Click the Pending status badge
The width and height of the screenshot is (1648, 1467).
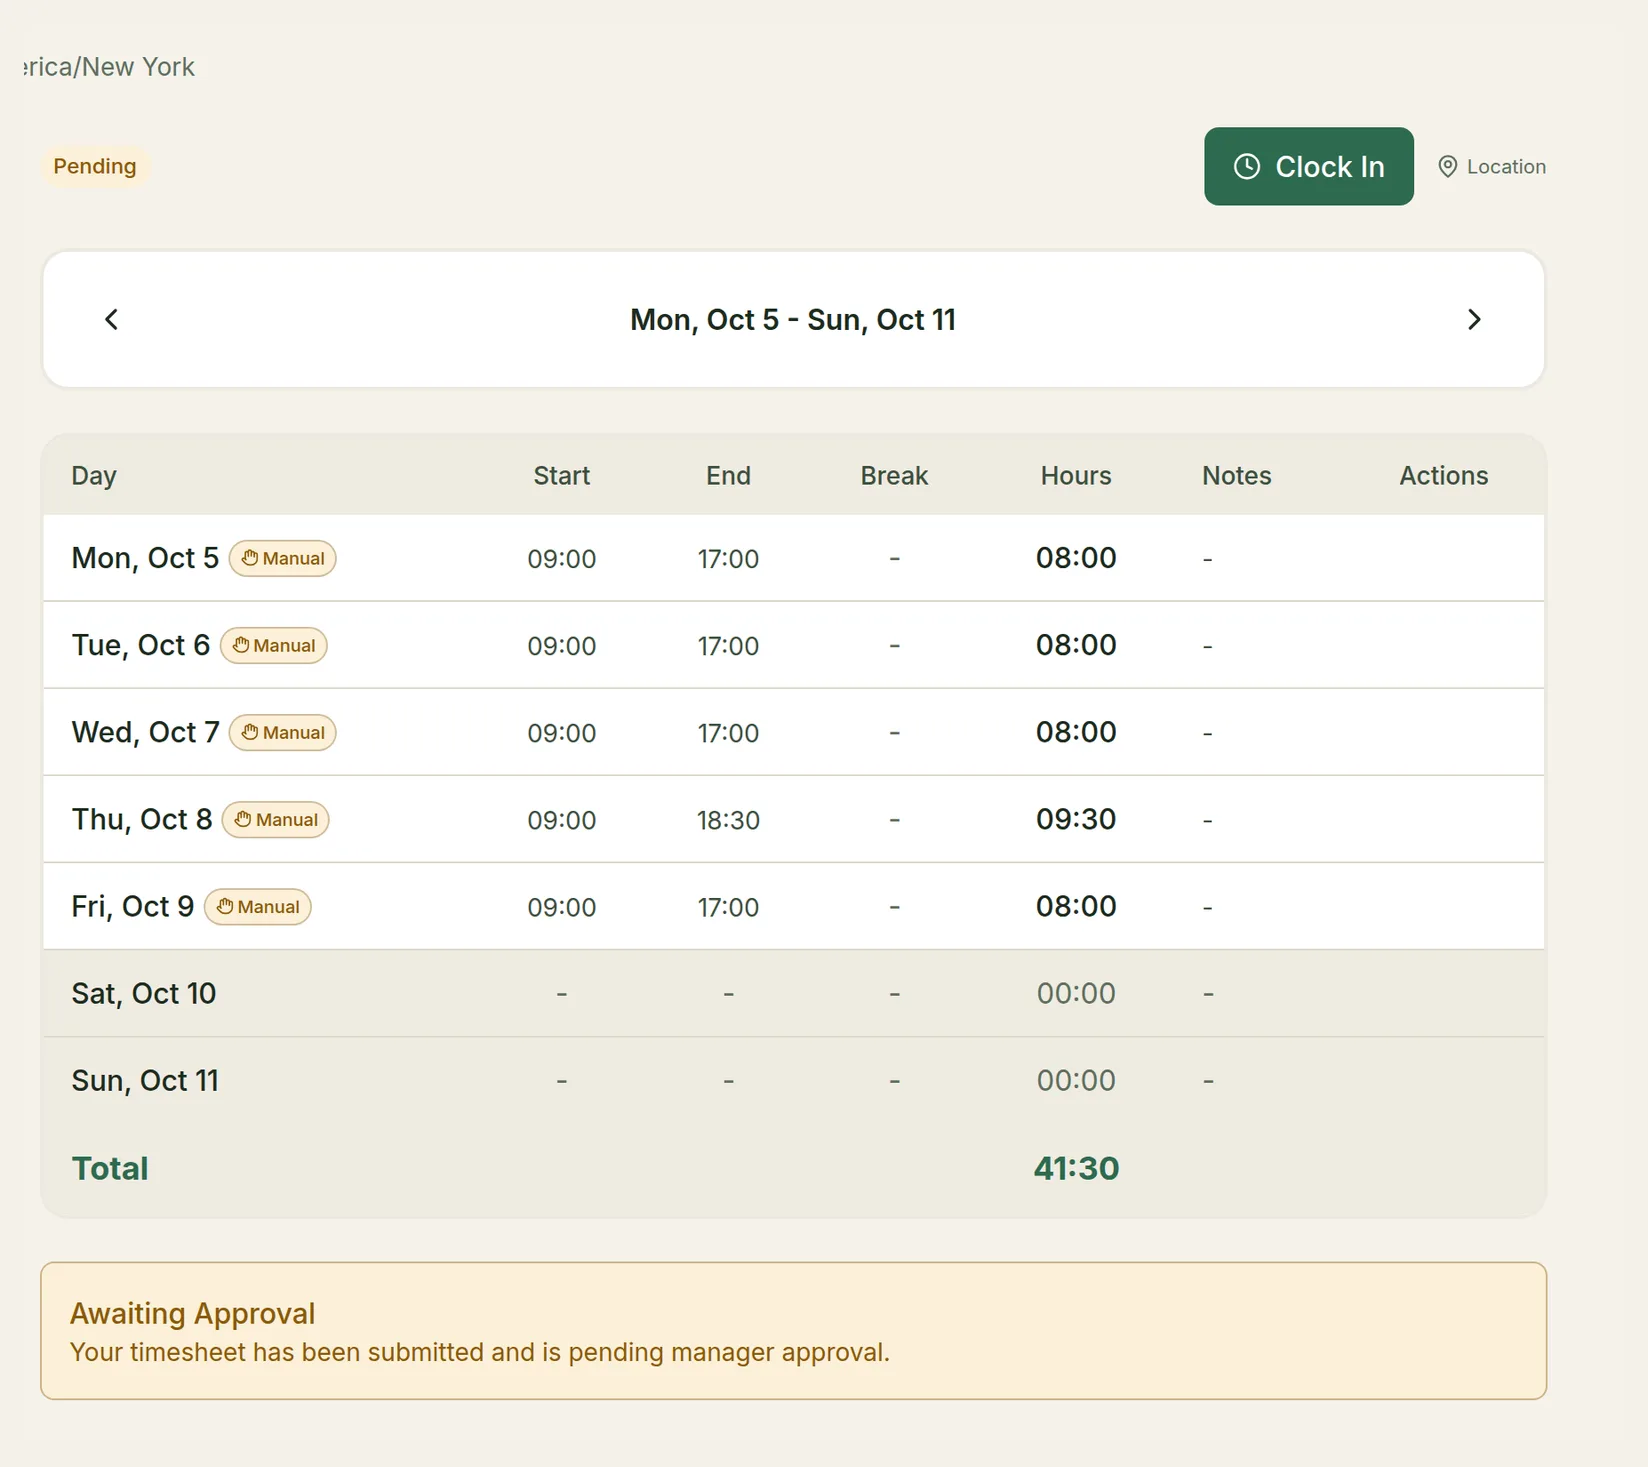click(x=95, y=166)
